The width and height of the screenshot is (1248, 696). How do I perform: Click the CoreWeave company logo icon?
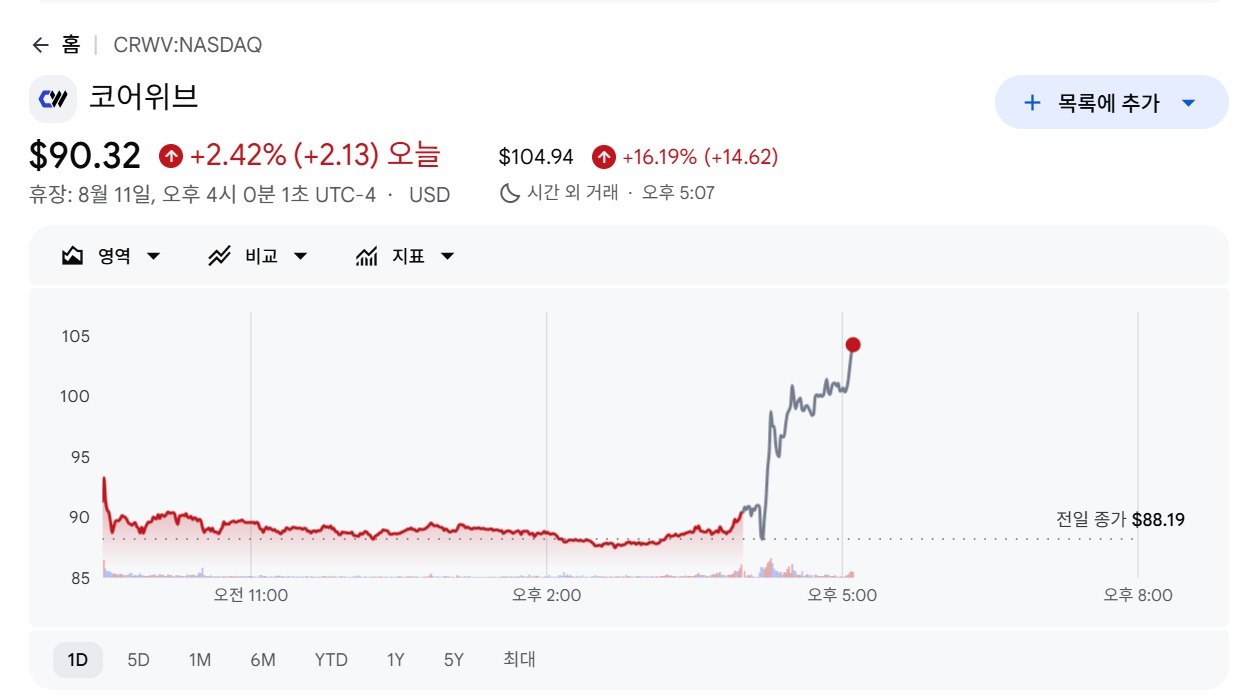(x=52, y=98)
